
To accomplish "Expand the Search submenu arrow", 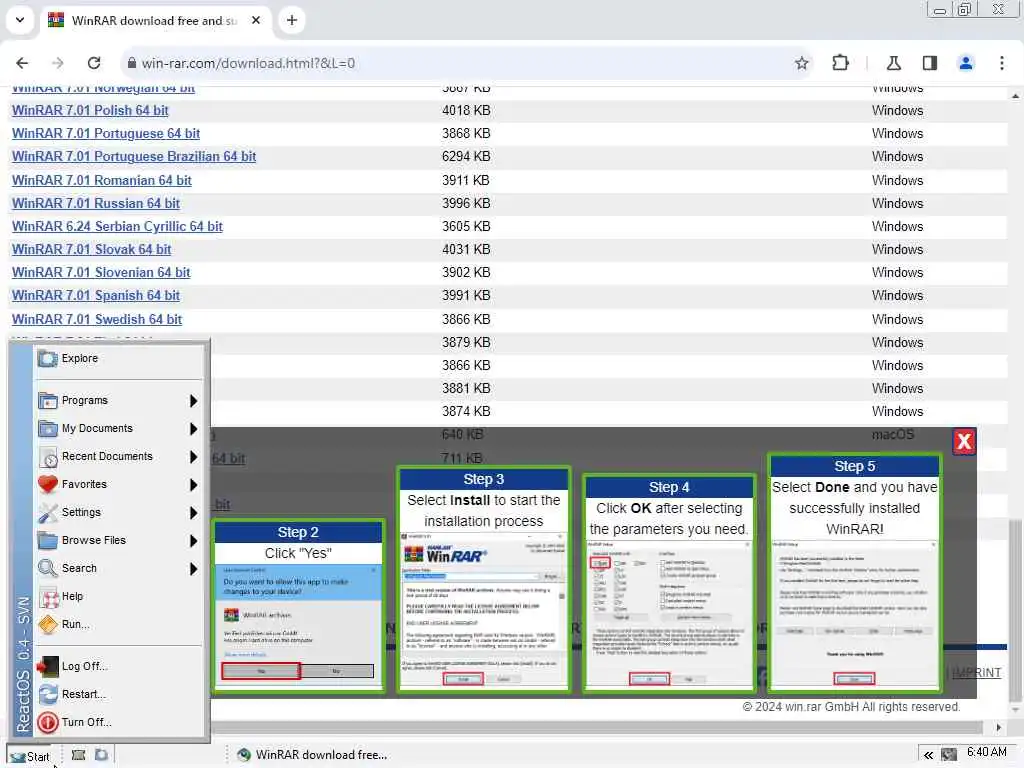I will point(193,569).
